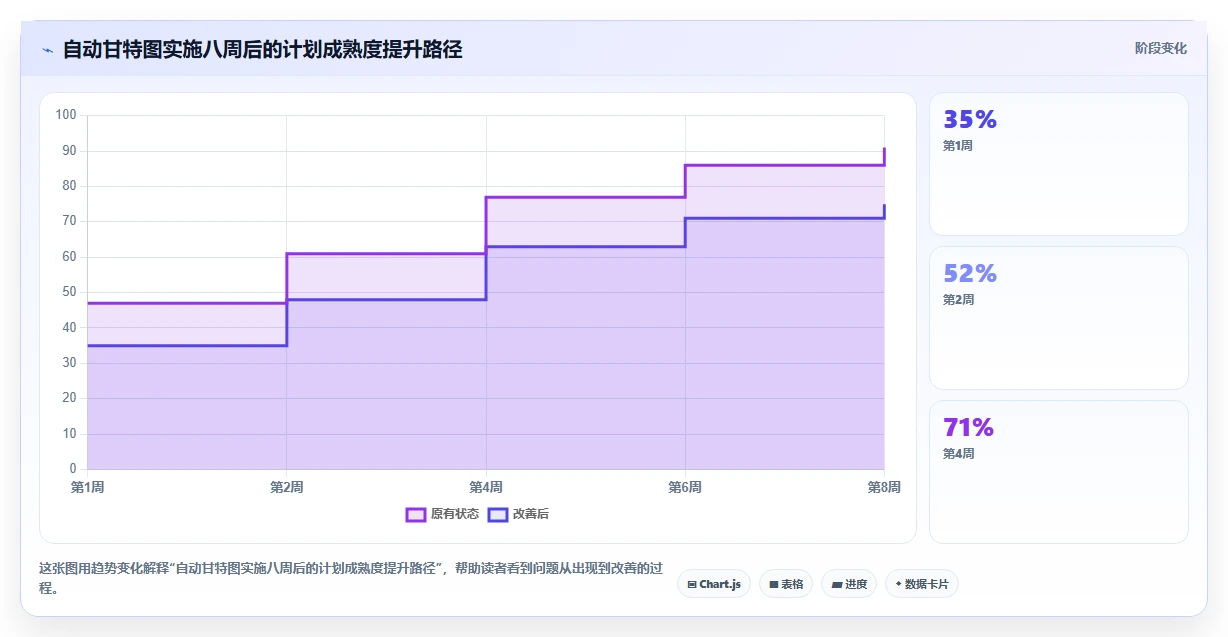Click the icon inside the Chart.js tag

pos(692,584)
